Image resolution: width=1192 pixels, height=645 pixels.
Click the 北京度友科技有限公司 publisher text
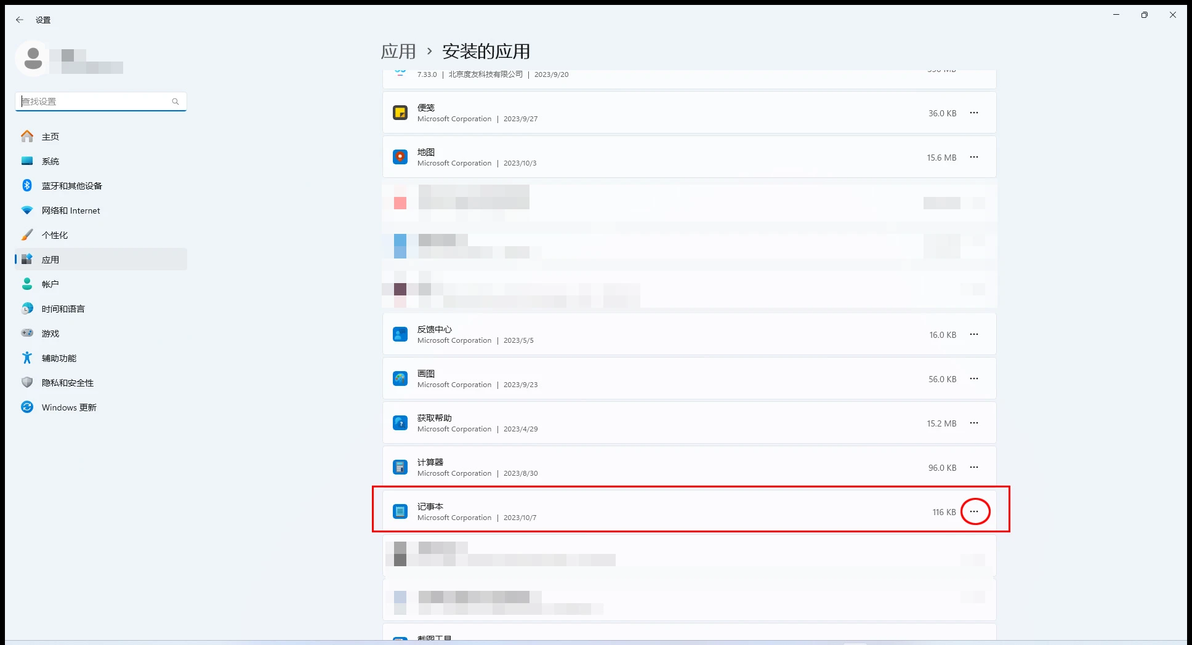click(x=486, y=75)
